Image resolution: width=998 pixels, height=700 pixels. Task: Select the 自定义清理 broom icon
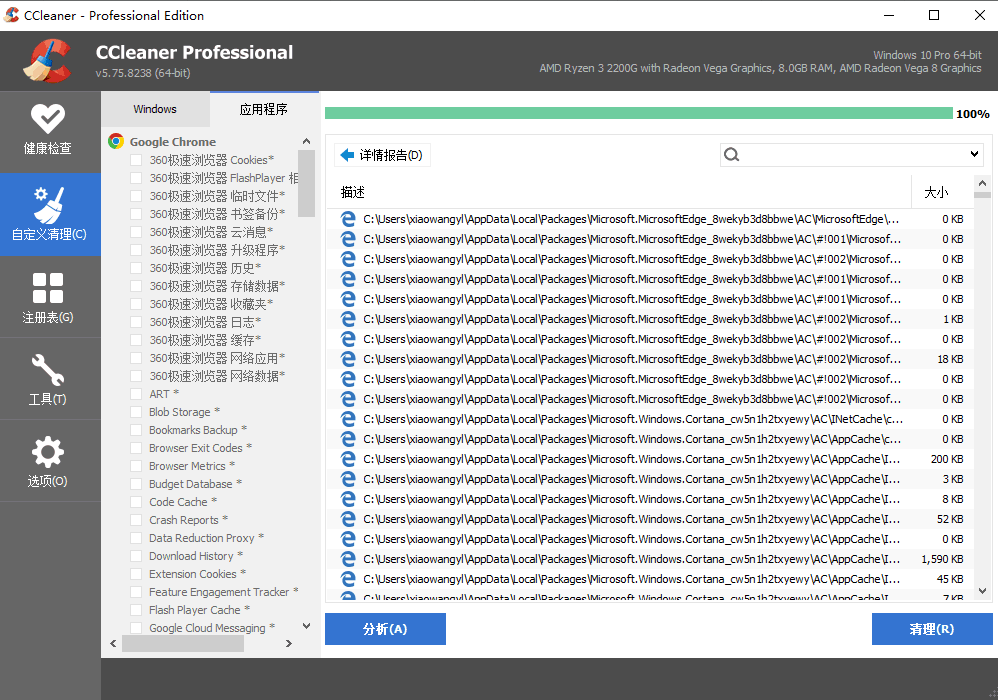48,205
